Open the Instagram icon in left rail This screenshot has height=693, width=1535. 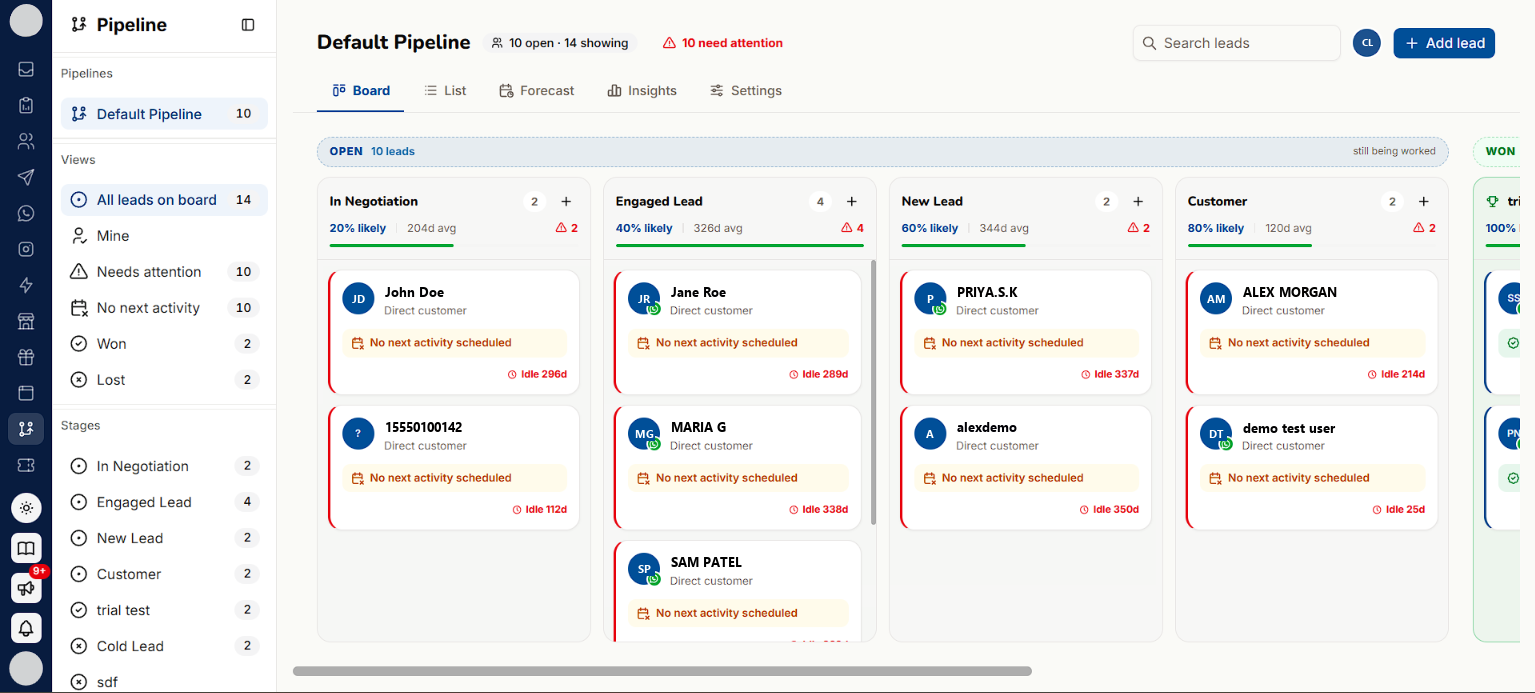click(x=26, y=249)
